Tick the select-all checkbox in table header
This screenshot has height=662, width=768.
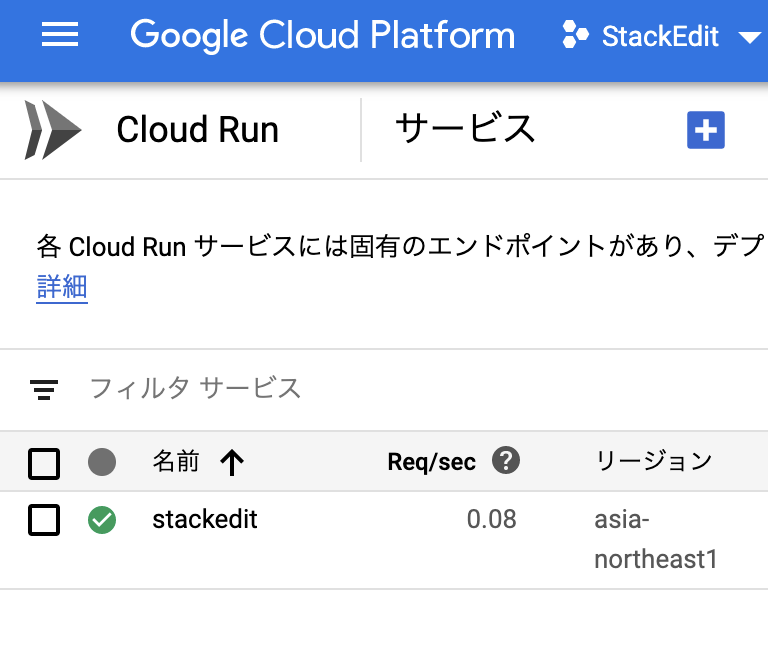44,463
